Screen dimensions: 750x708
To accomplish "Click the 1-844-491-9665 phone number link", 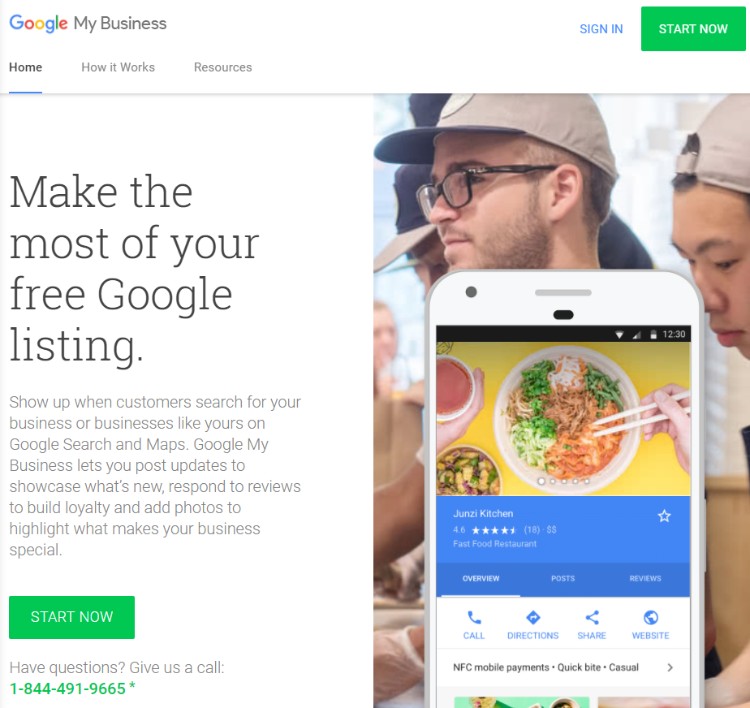I will point(67,688).
